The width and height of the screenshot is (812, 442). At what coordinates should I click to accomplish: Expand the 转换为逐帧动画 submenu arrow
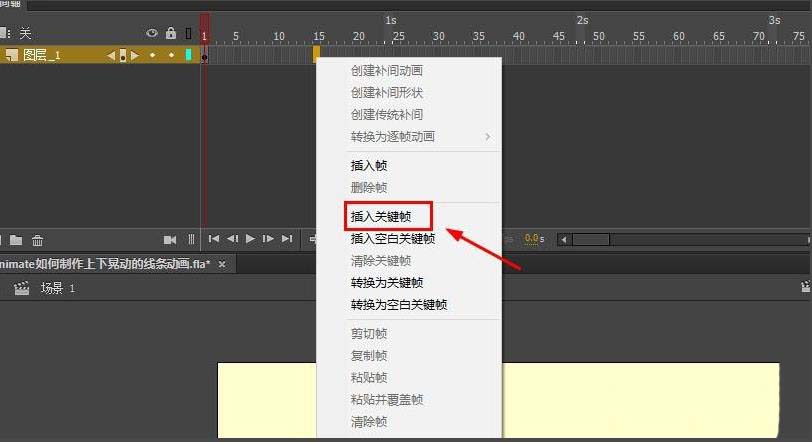click(x=487, y=137)
